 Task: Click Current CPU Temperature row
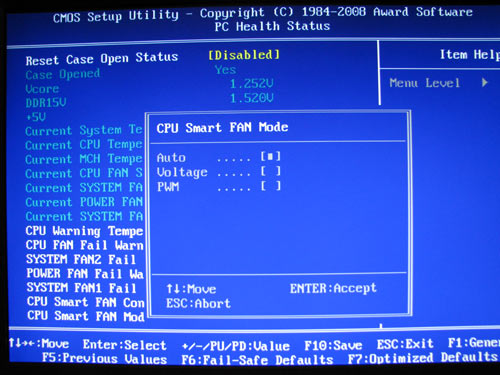click(84, 145)
